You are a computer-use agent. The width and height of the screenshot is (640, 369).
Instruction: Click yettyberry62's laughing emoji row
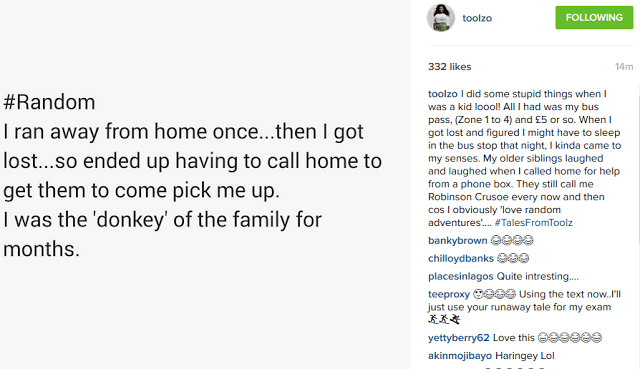pos(569,338)
